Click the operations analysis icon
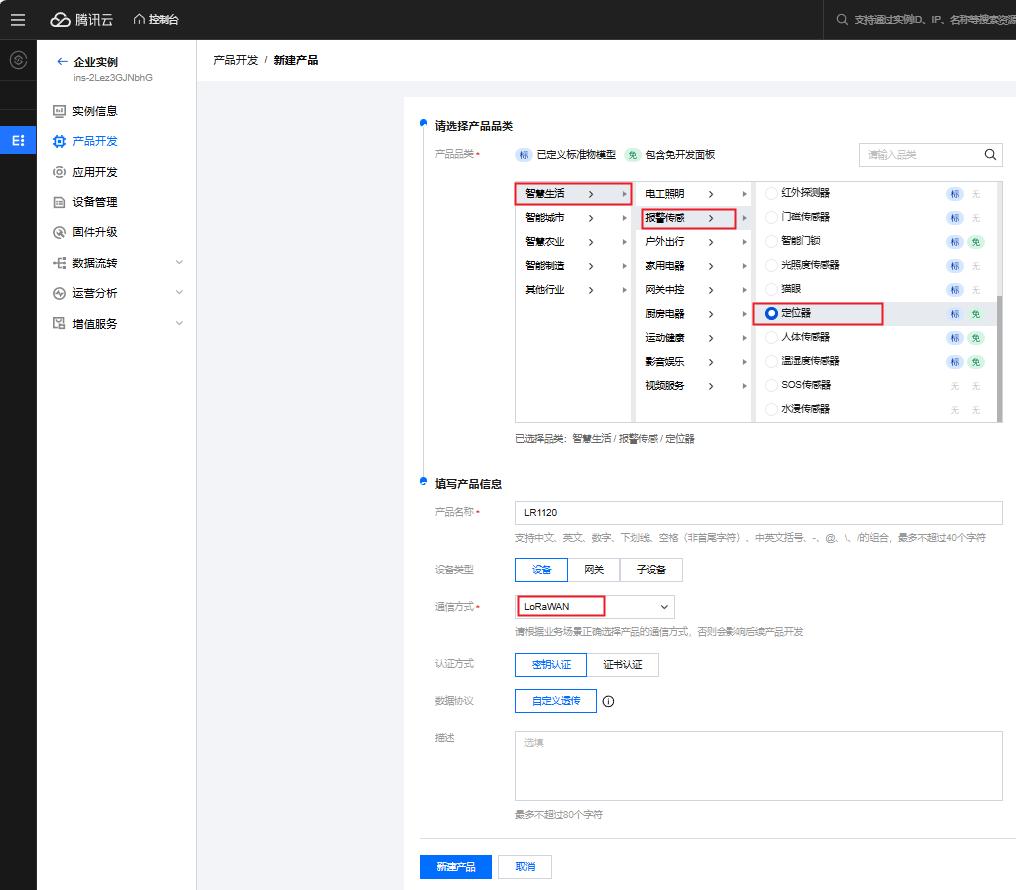Viewport: 1016px width, 890px height. pyautogui.click(x=59, y=293)
